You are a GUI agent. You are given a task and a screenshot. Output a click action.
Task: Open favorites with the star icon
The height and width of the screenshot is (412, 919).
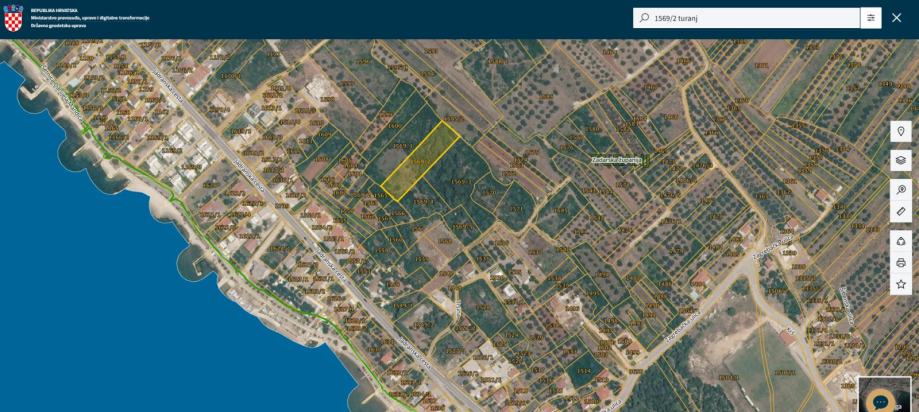[901, 284]
